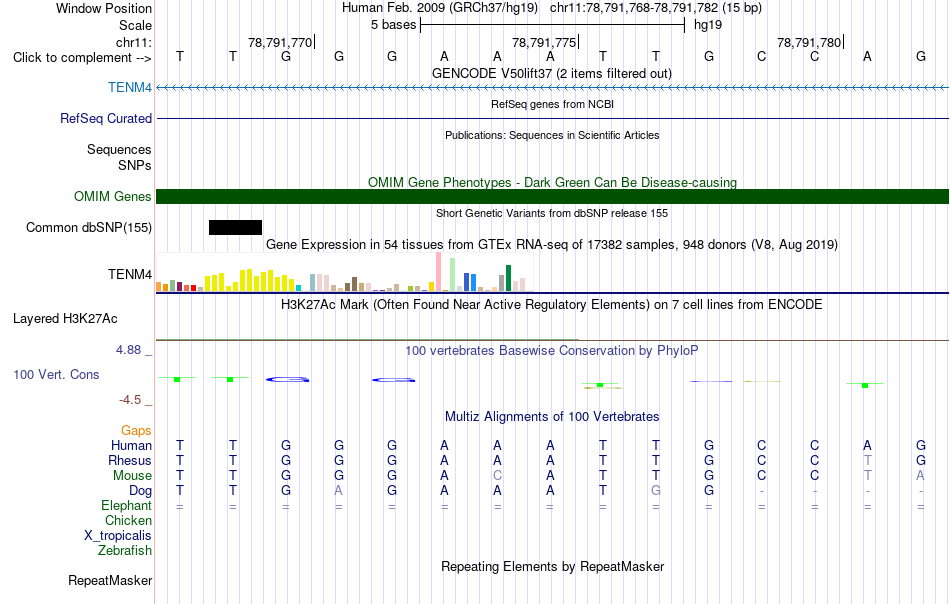Image resolution: width=950 pixels, height=604 pixels.
Task: Click the GENCODE V50lift37 track title
Action: click(x=552, y=73)
